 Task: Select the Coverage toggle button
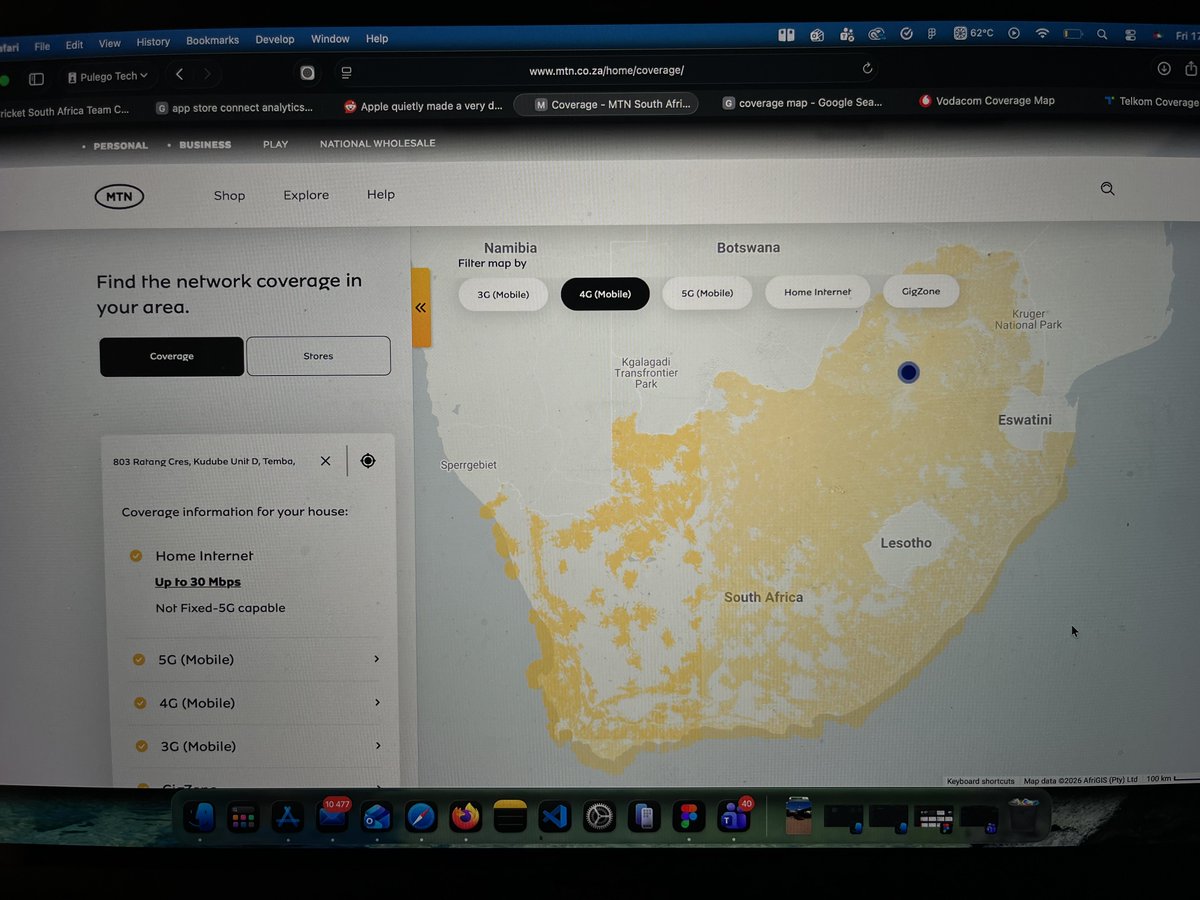(172, 356)
